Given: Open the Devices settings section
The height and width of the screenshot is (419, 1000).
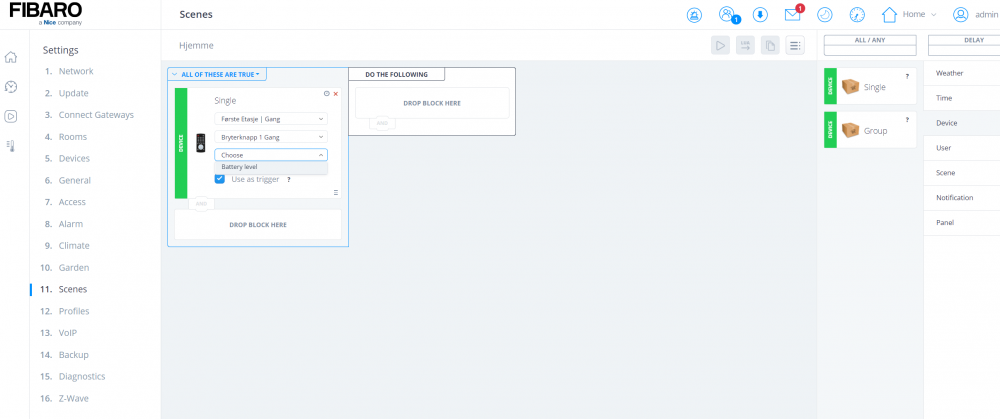Looking at the screenshot, I should [74, 159].
